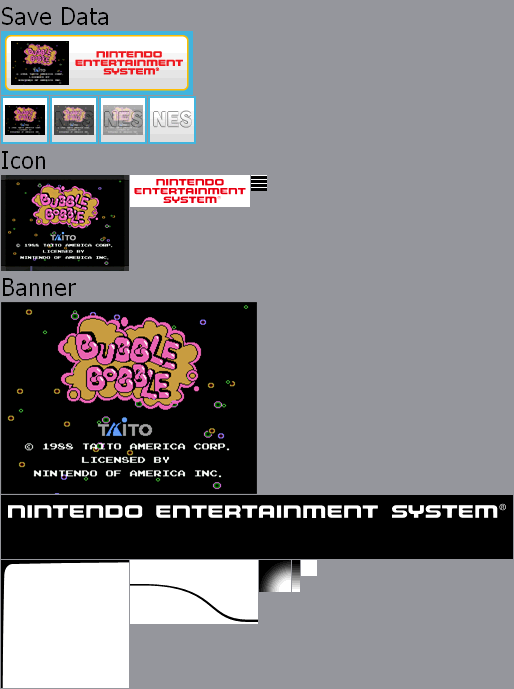Click the Bubble Bobble title screen under Icon
Image resolution: width=514 pixels, height=689 pixels.
tap(65, 223)
